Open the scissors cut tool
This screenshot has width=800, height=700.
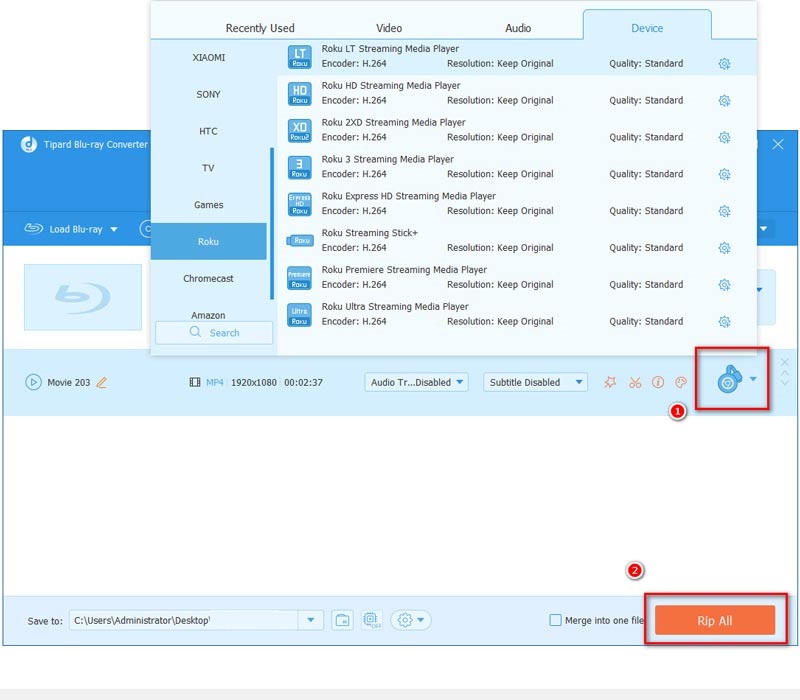click(x=635, y=382)
